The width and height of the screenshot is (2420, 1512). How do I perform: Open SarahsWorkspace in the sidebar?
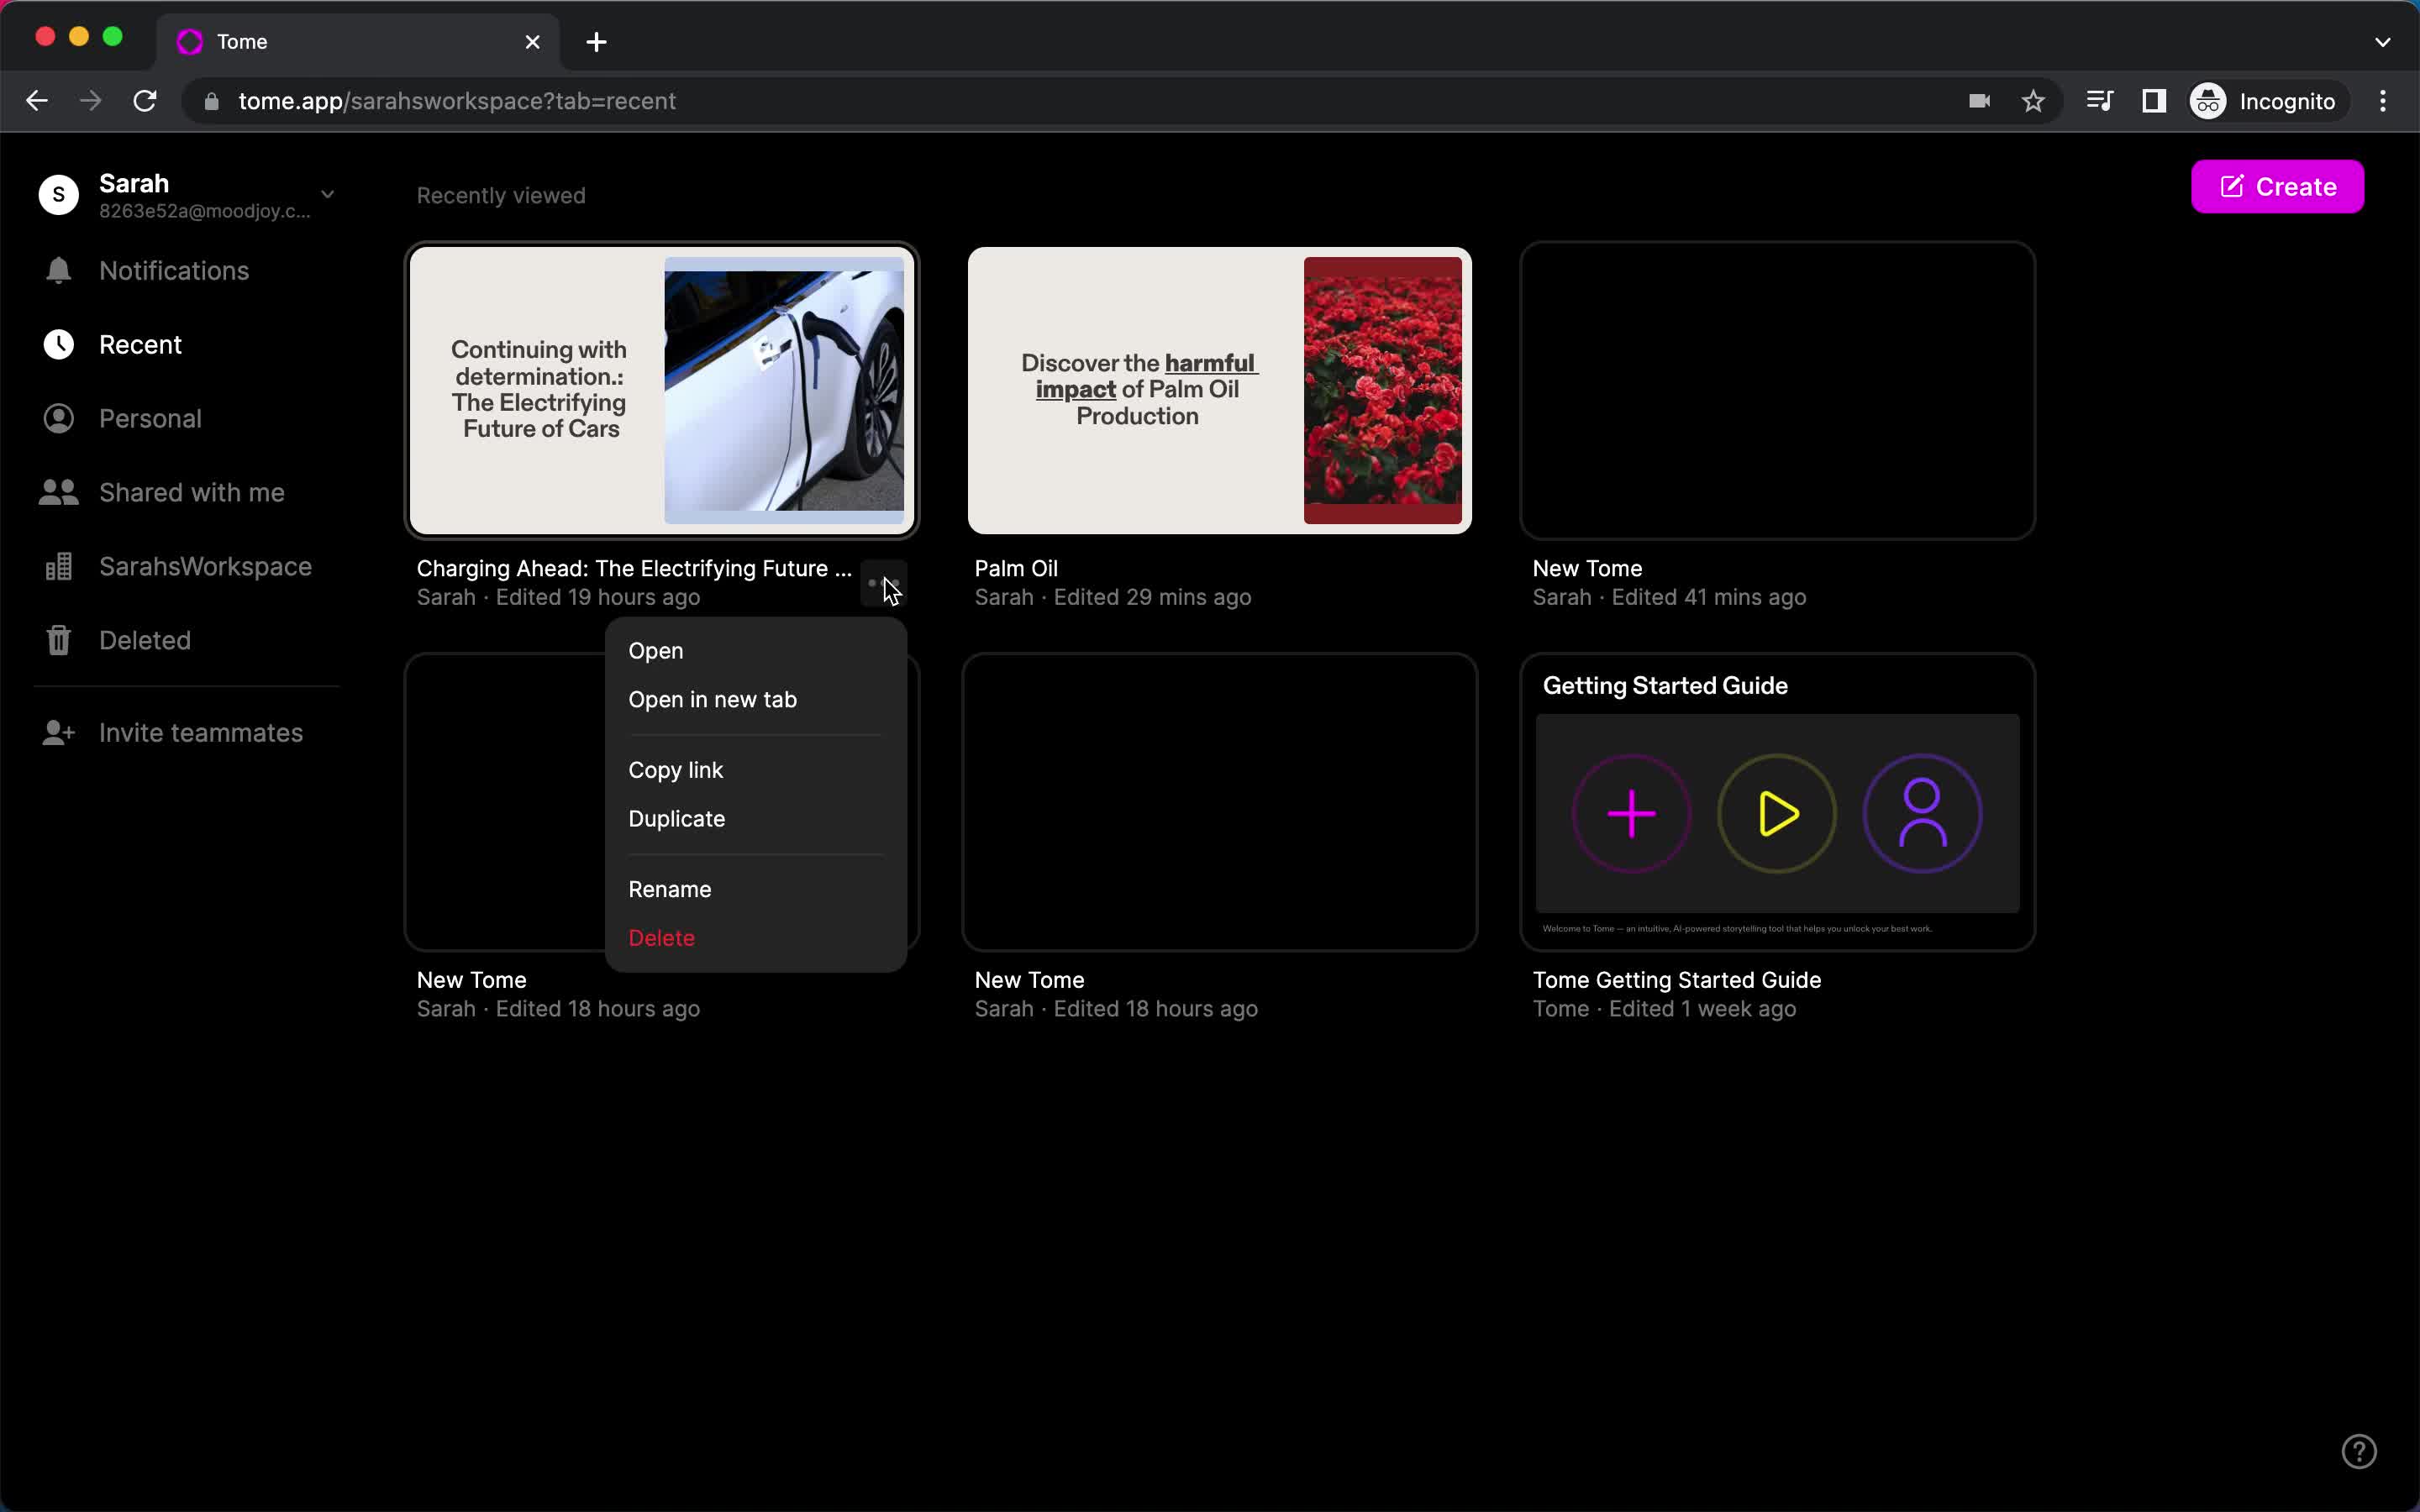coord(205,567)
